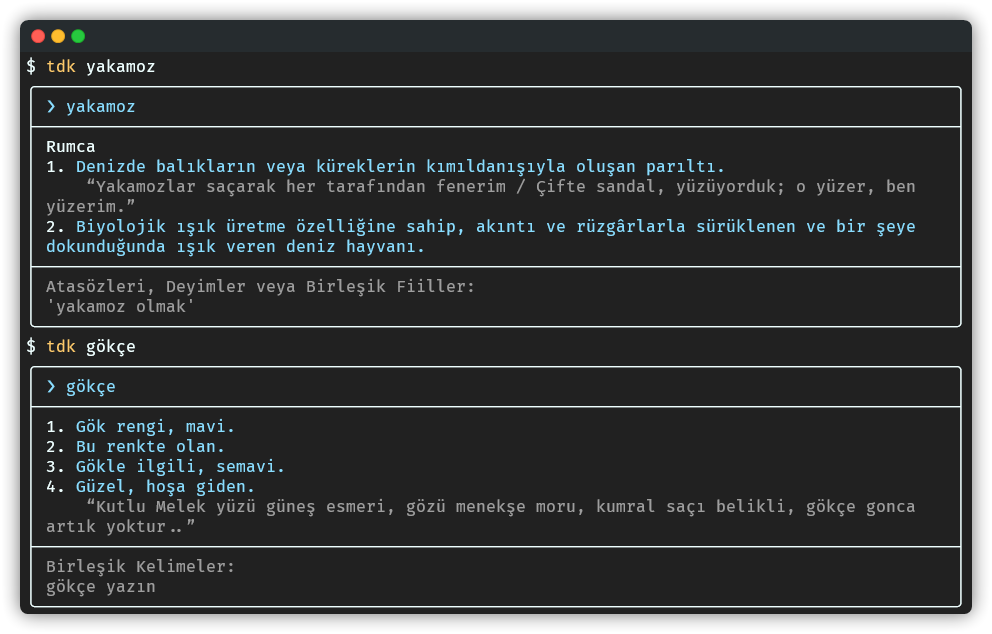992x634 pixels.
Task: Click the 'Birleşik Kelimeler' heading
Action: point(140,567)
